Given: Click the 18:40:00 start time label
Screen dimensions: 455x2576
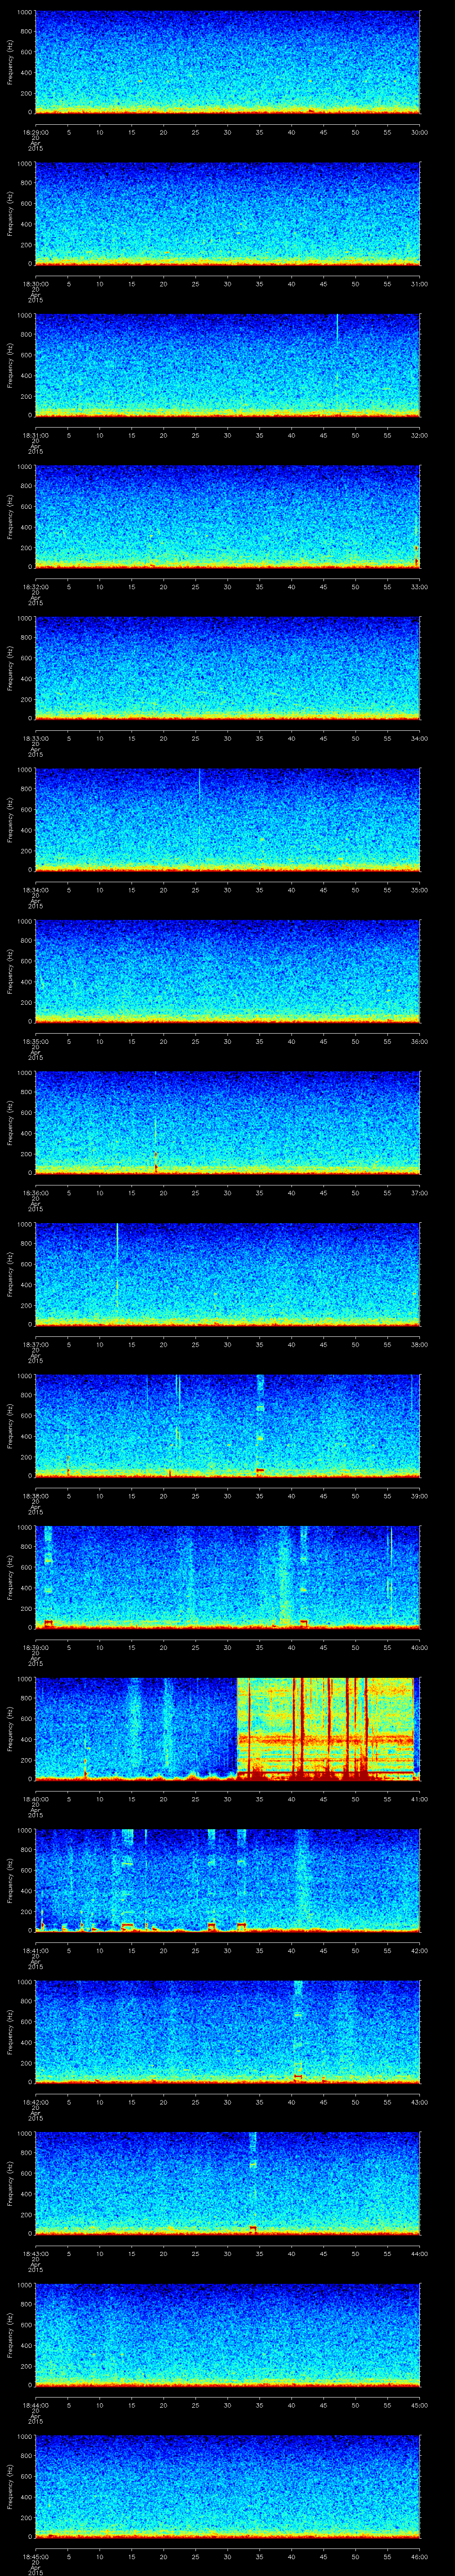Looking at the screenshot, I should (35, 1798).
